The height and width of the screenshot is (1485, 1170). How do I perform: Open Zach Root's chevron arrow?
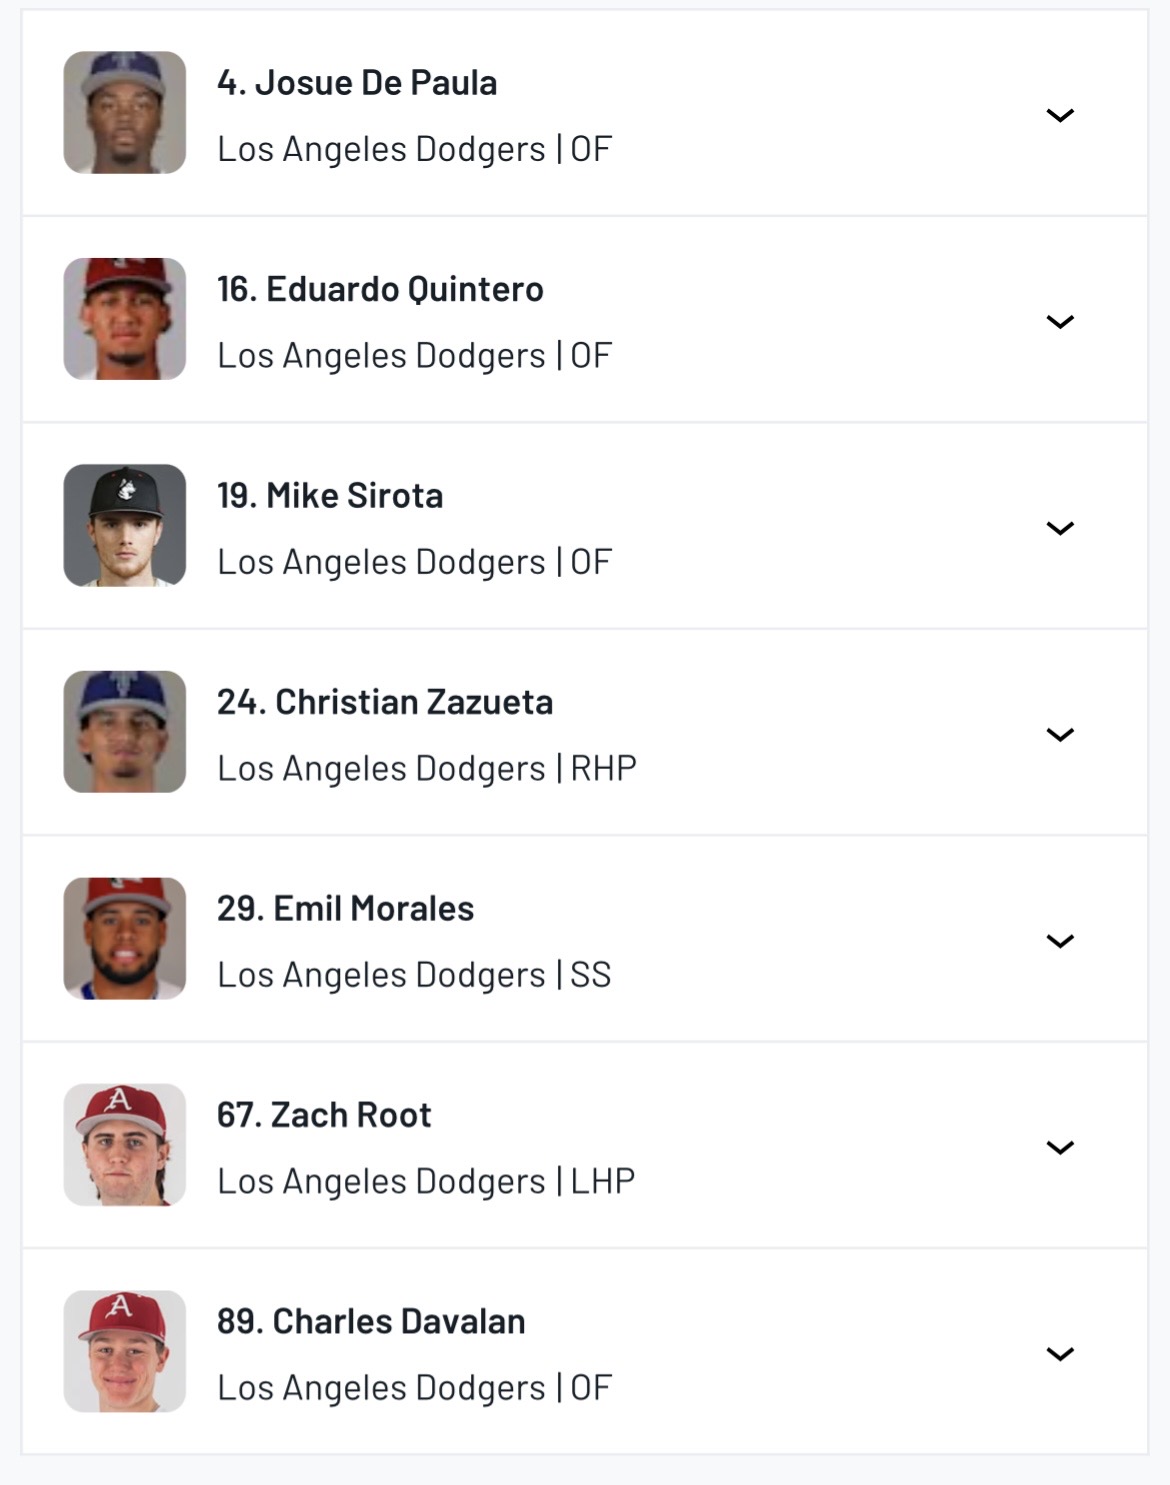[1059, 1147]
